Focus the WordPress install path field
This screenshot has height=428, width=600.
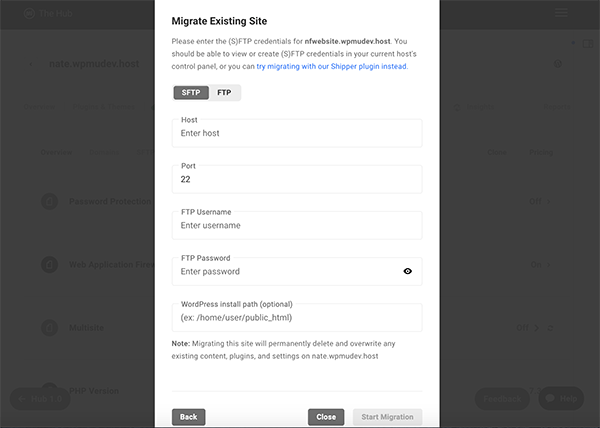[x=297, y=317]
